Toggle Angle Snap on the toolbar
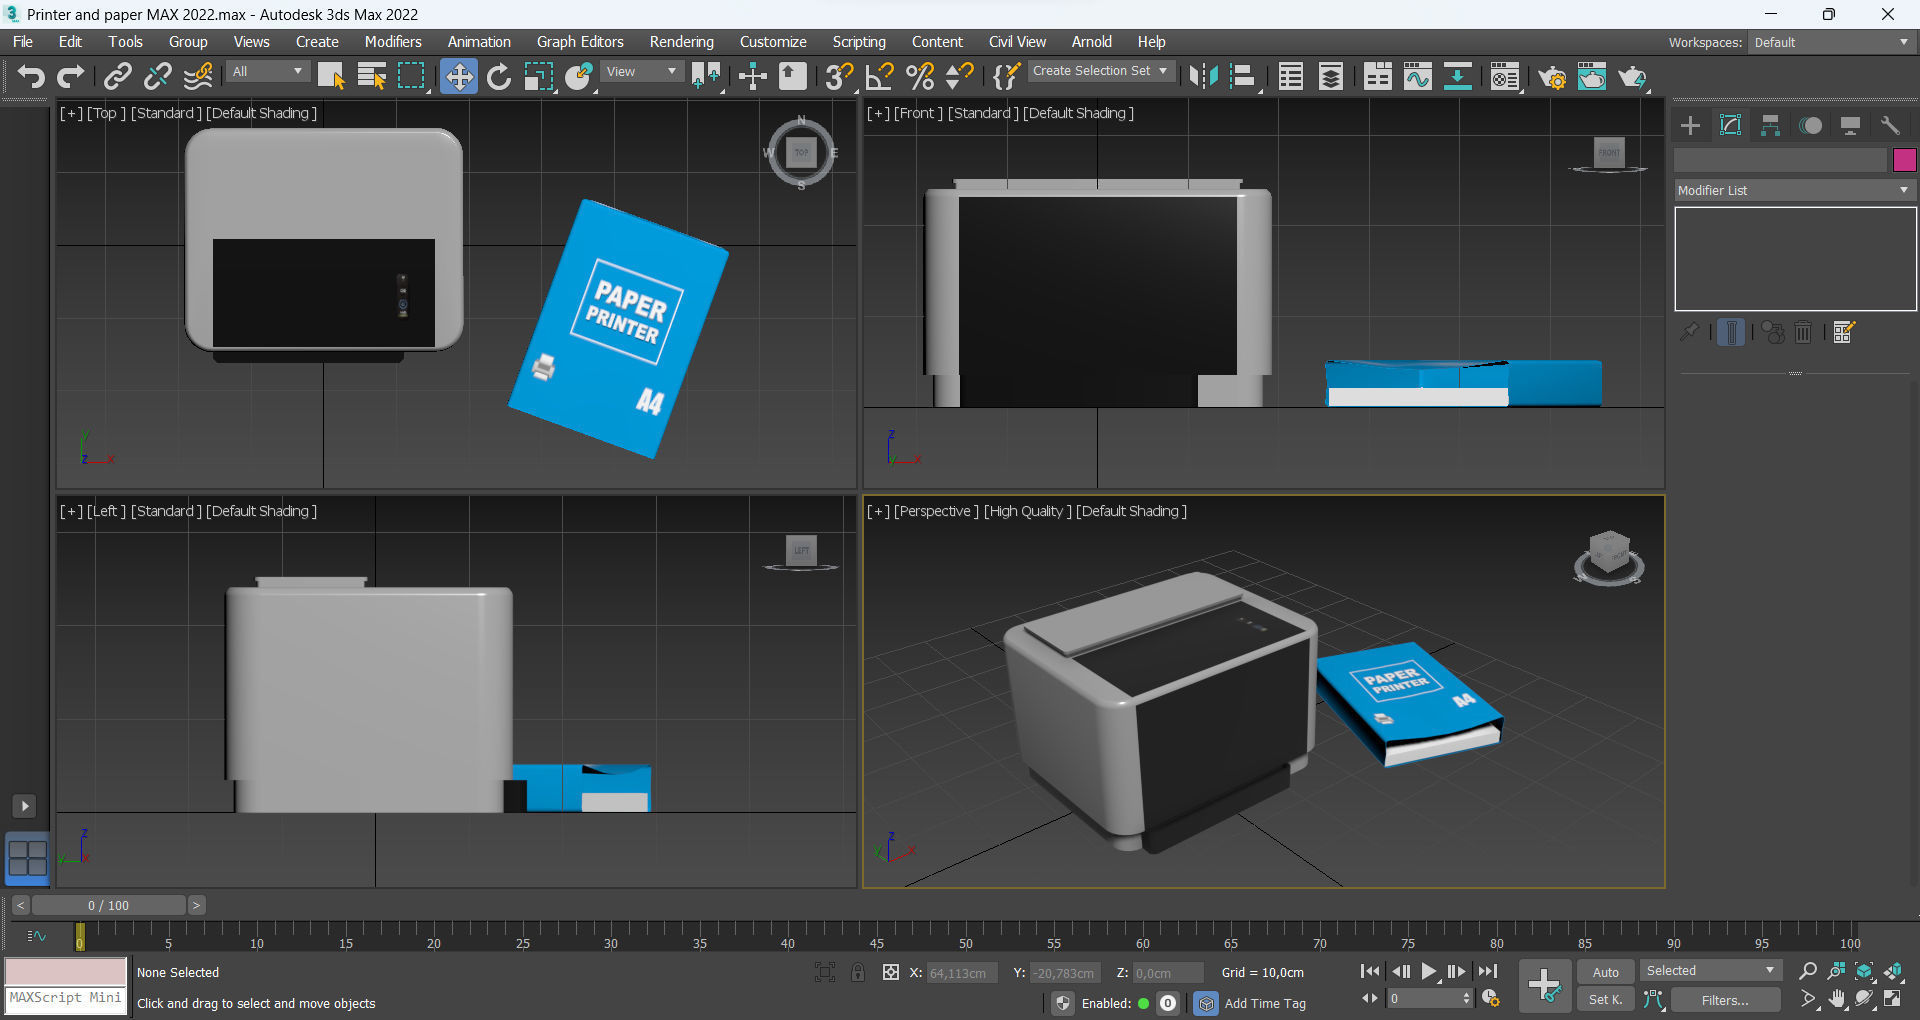The width and height of the screenshot is (1920, 1020). pos(880,76)
